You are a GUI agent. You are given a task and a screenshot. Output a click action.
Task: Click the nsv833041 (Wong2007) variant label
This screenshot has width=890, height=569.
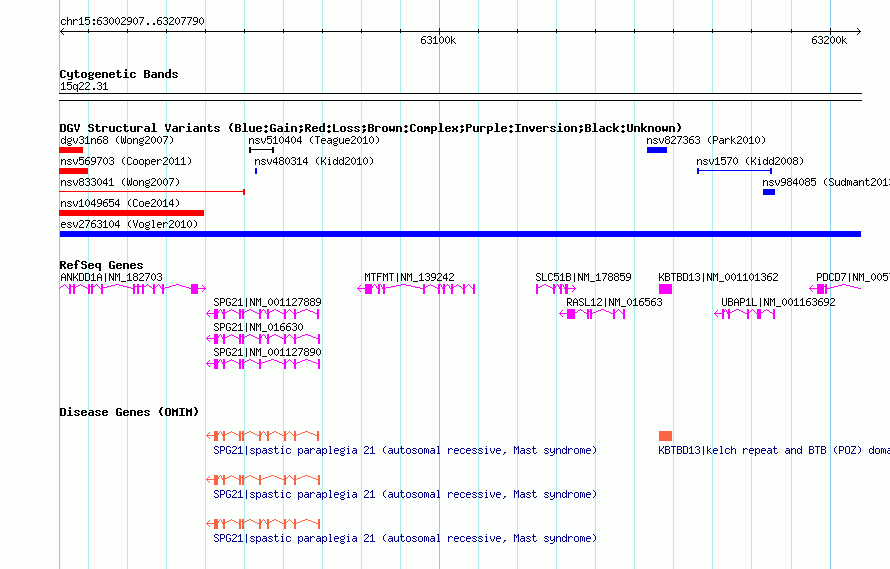(x=120, y=182)
